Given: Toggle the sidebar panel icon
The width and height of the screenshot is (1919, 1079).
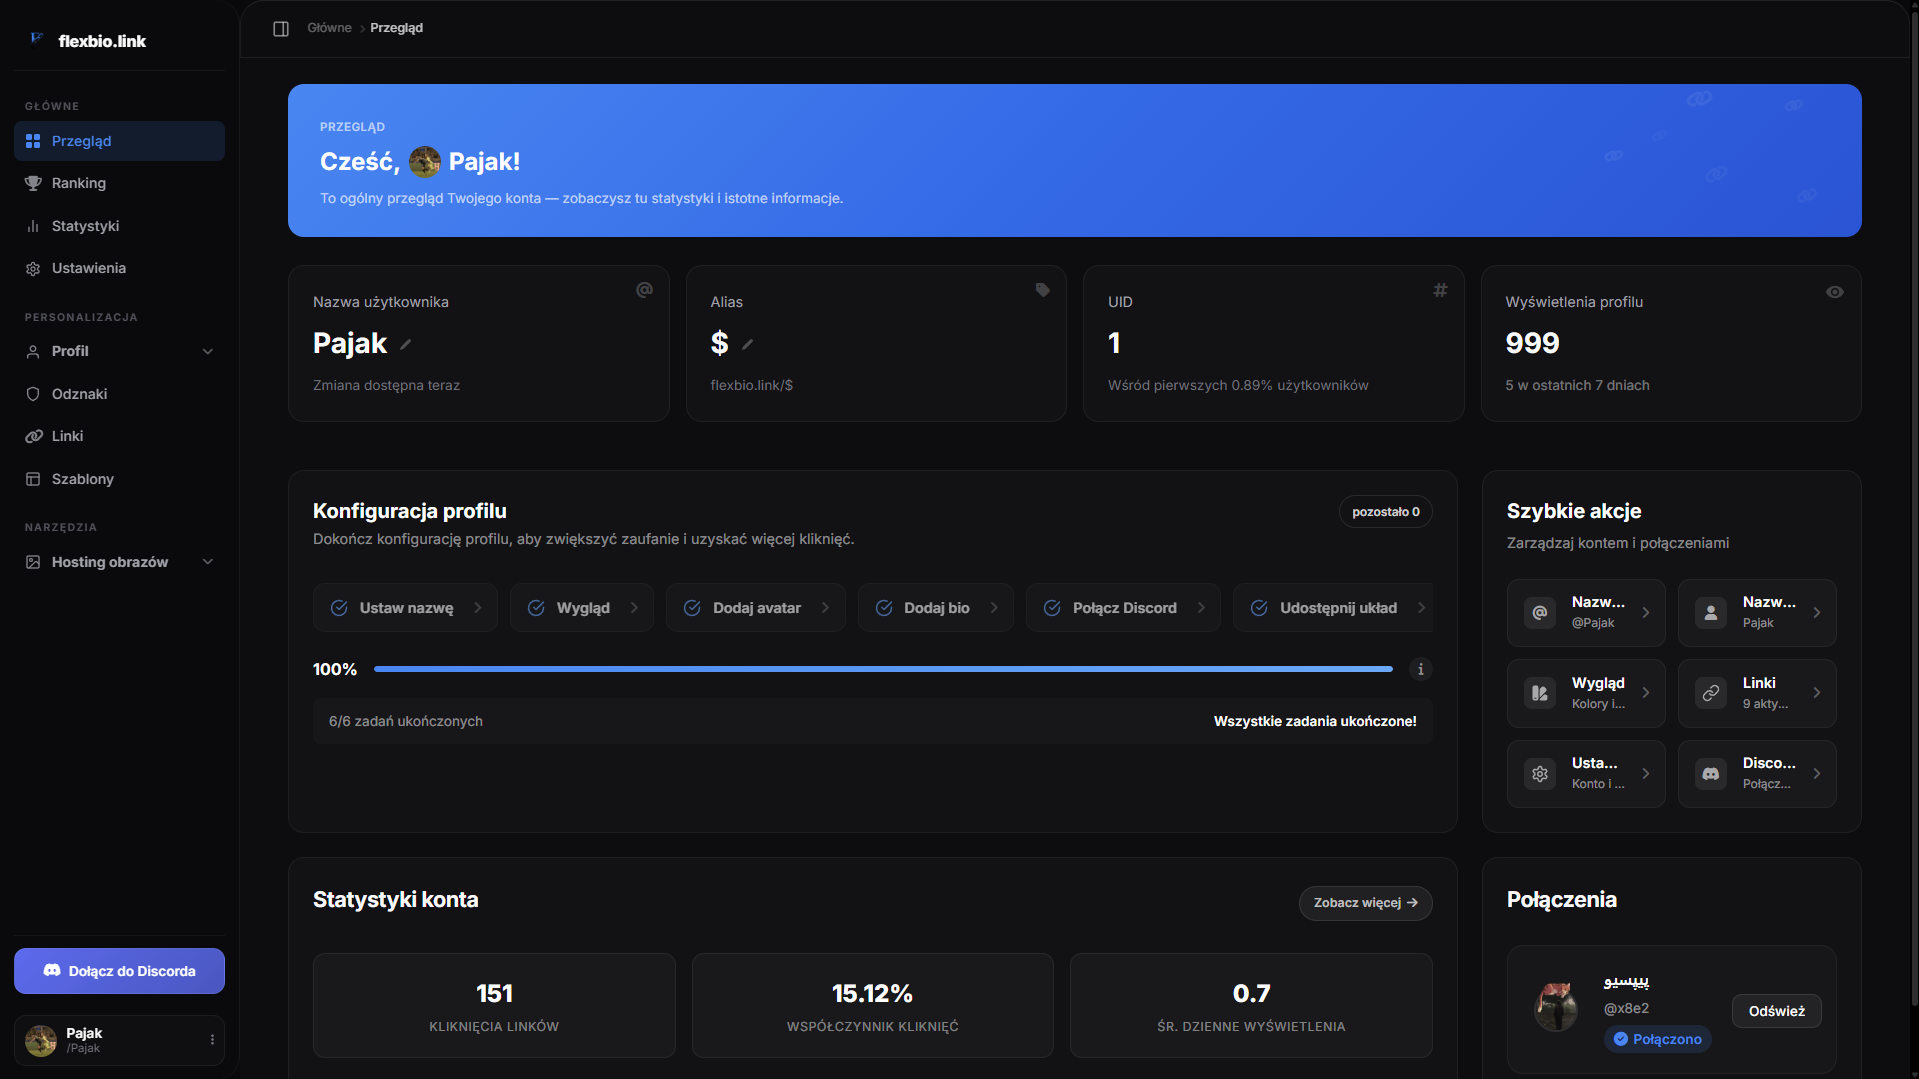Looking at the screenshot, I should pos(281,28).
